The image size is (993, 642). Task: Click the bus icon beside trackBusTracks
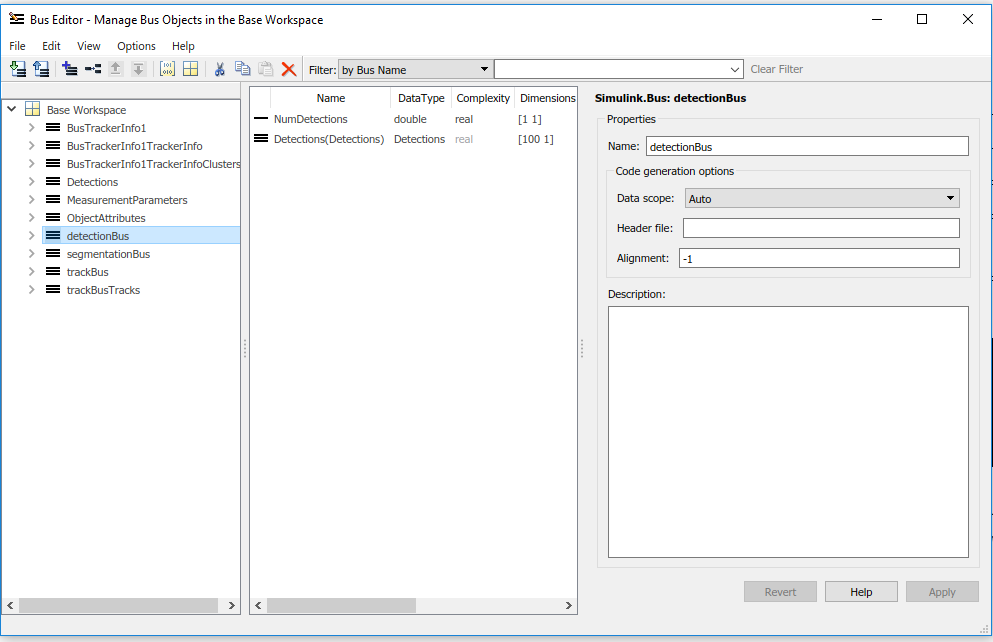[53, 289]
